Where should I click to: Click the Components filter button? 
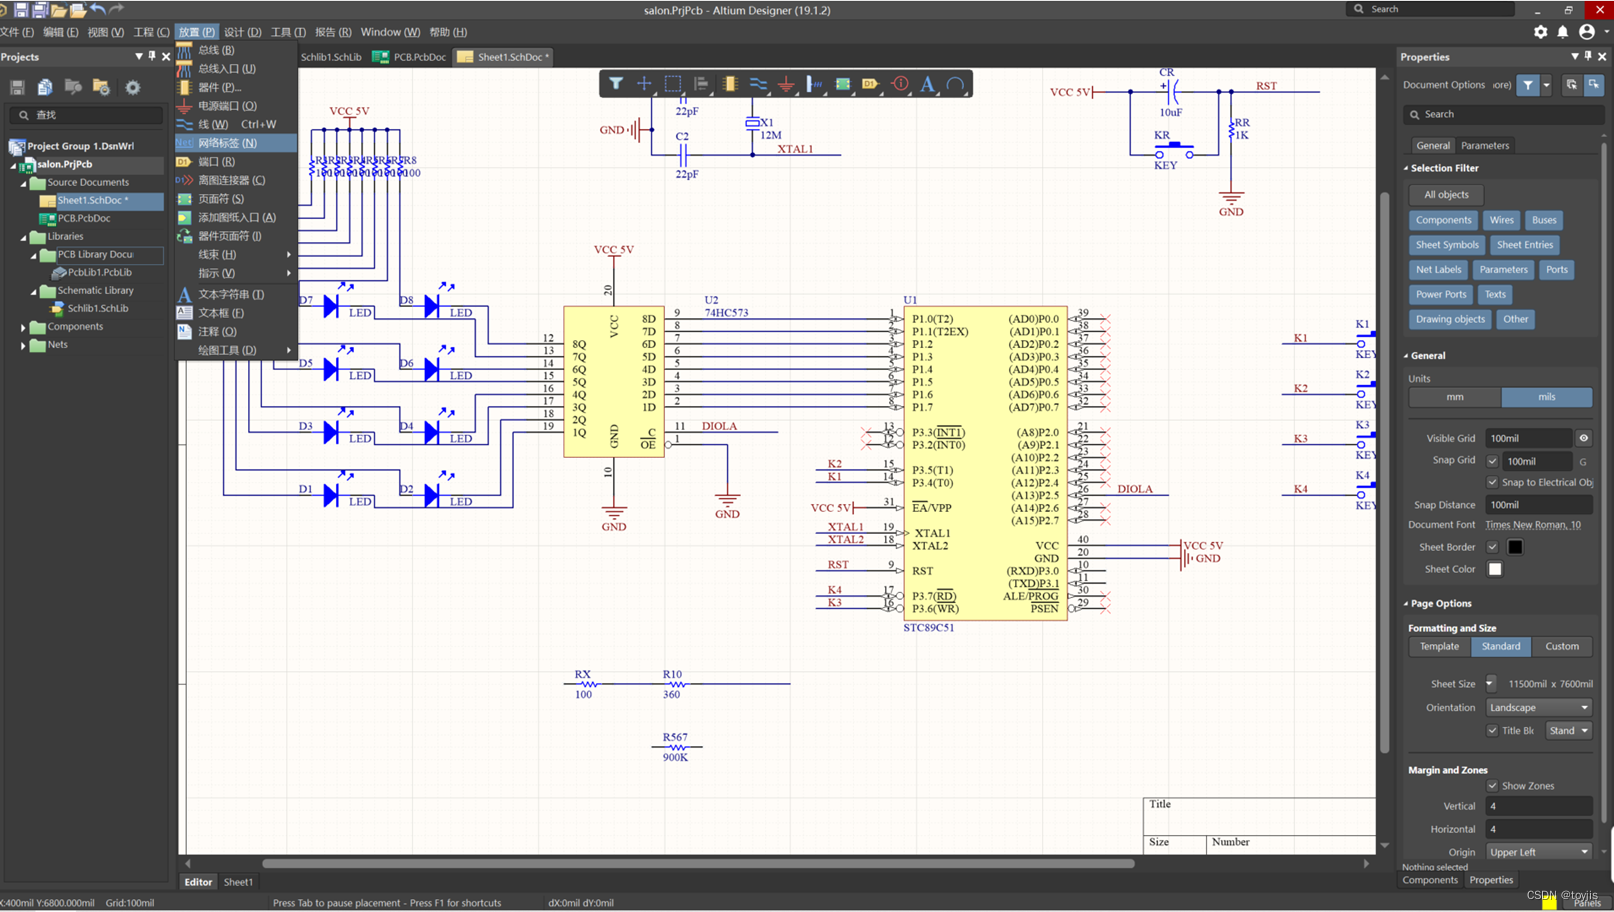tap(1443, 220)
